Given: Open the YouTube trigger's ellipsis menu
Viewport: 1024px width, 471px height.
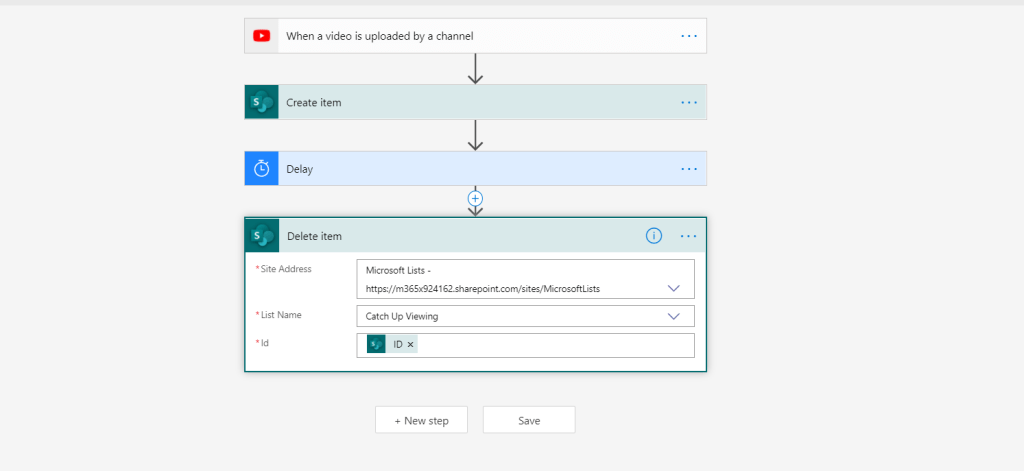Looking at the screenshot, I should pyautogui.click(x=689, y=36).
